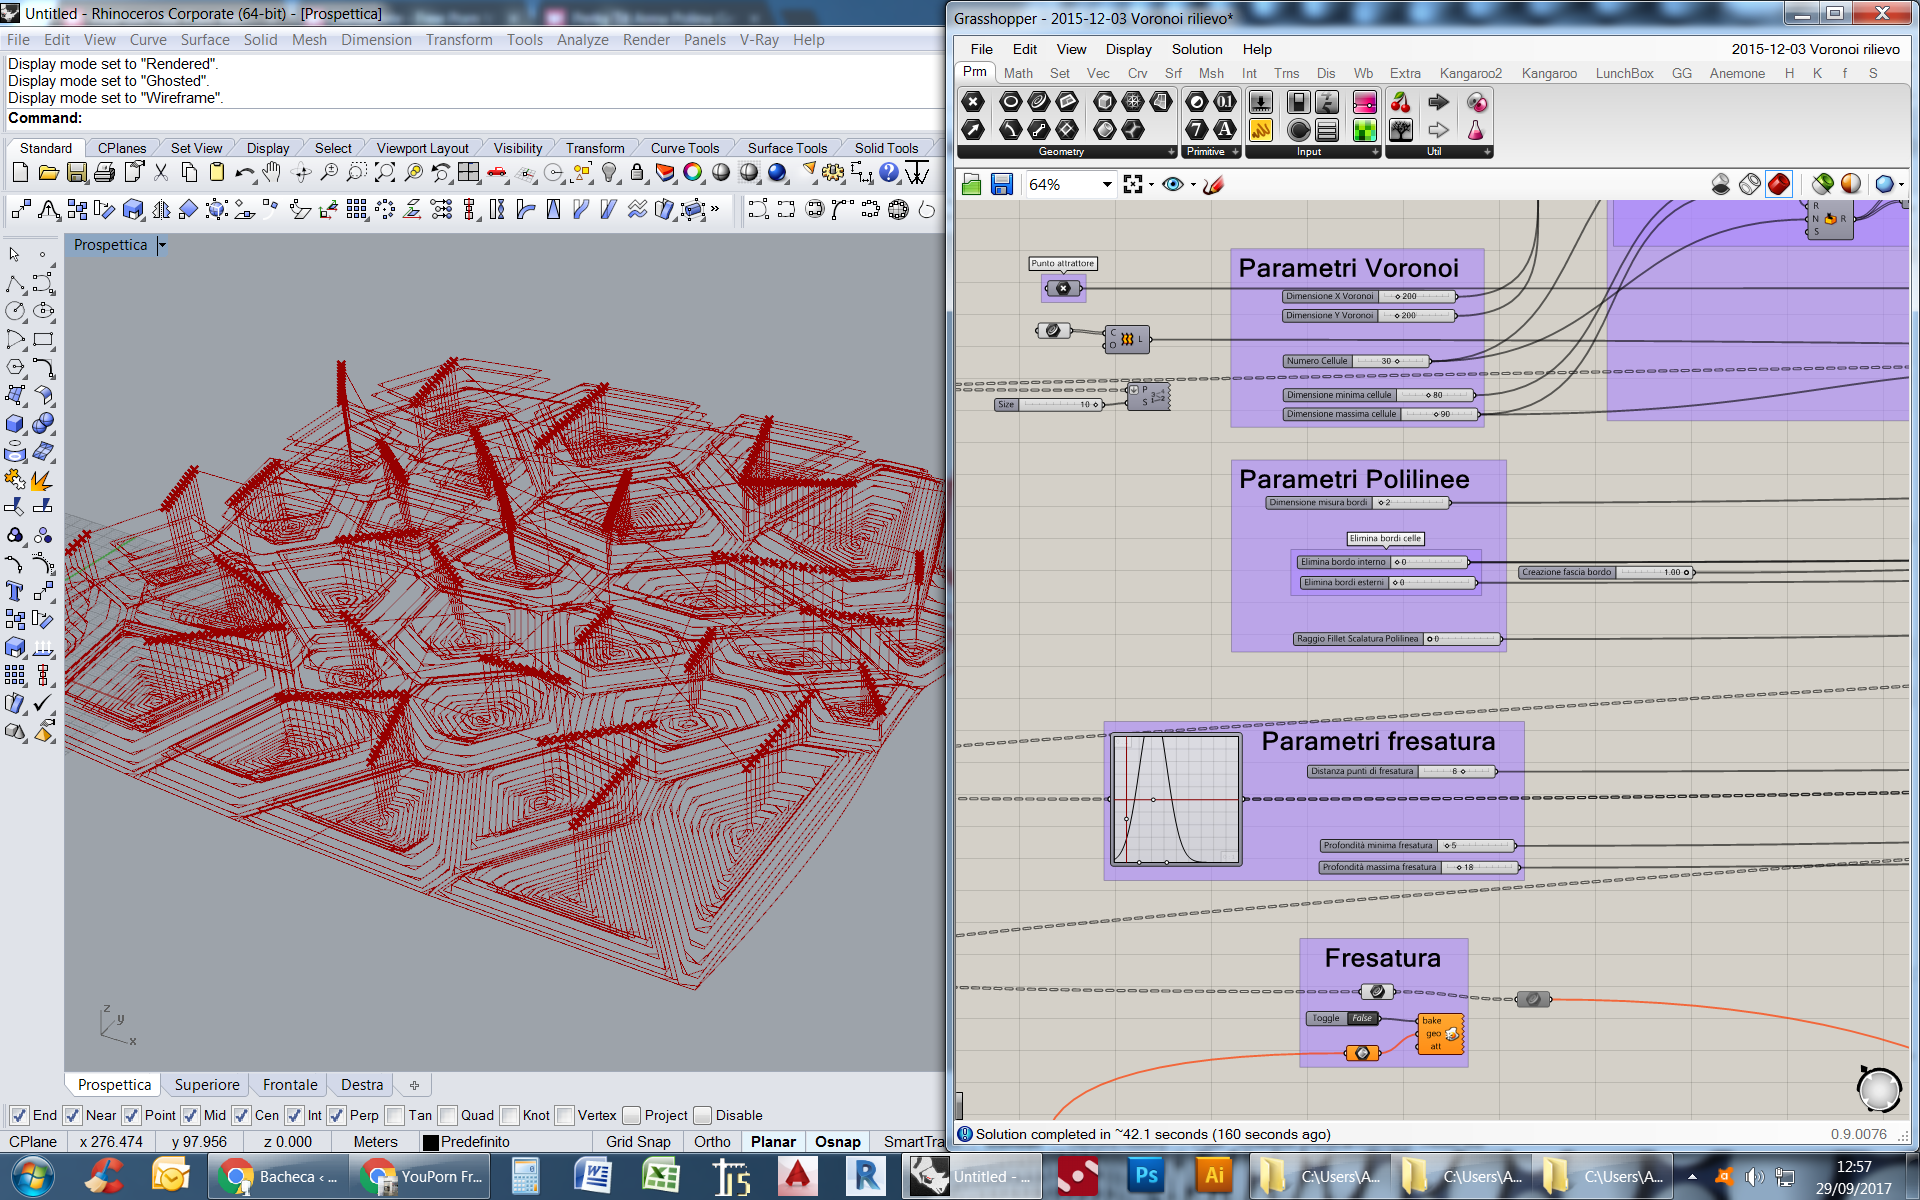
Task: Open Photoshop from the taskbar
Action: click(x=1145, y=1176)
